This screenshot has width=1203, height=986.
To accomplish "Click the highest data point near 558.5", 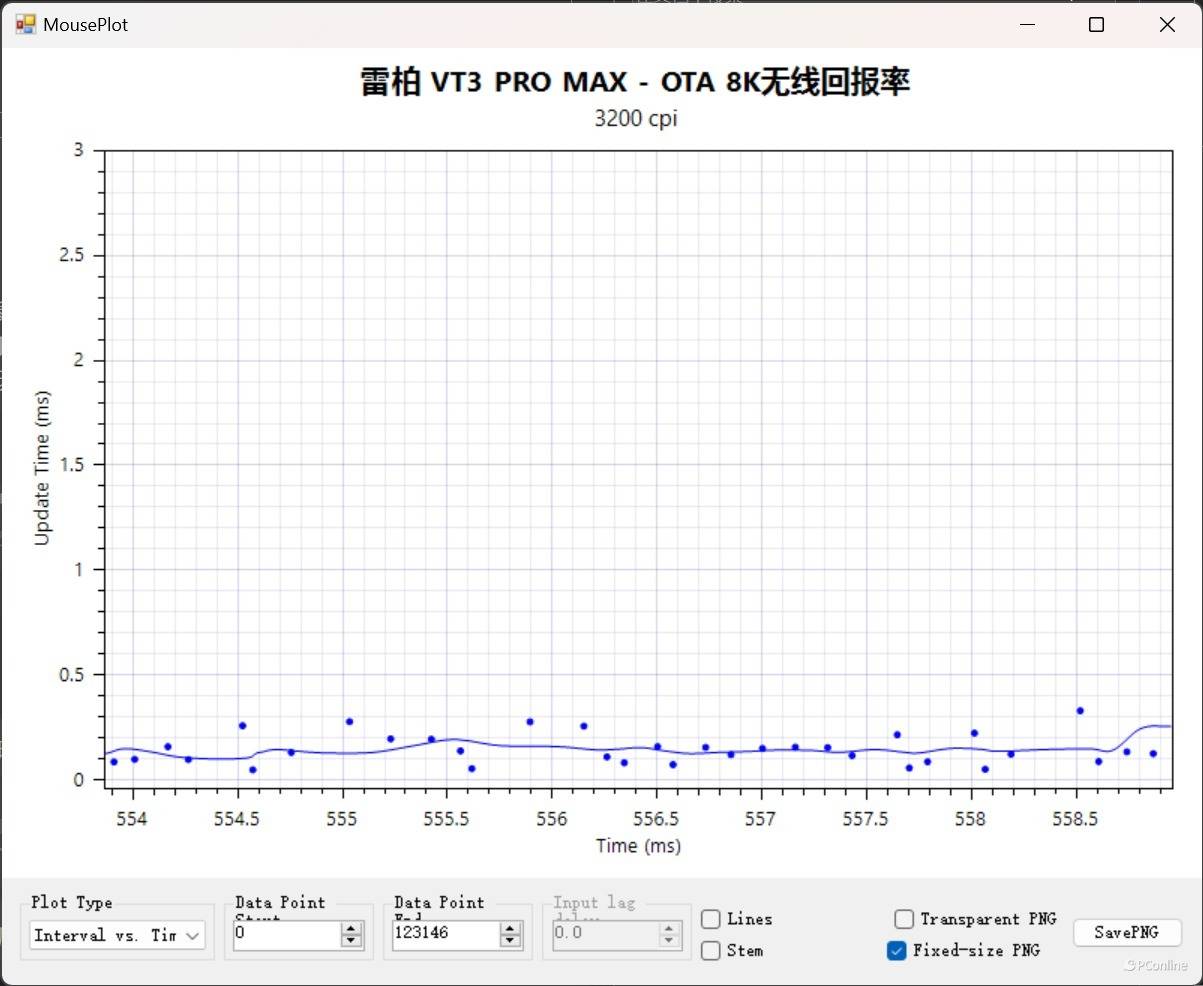I will point(1080,711).
